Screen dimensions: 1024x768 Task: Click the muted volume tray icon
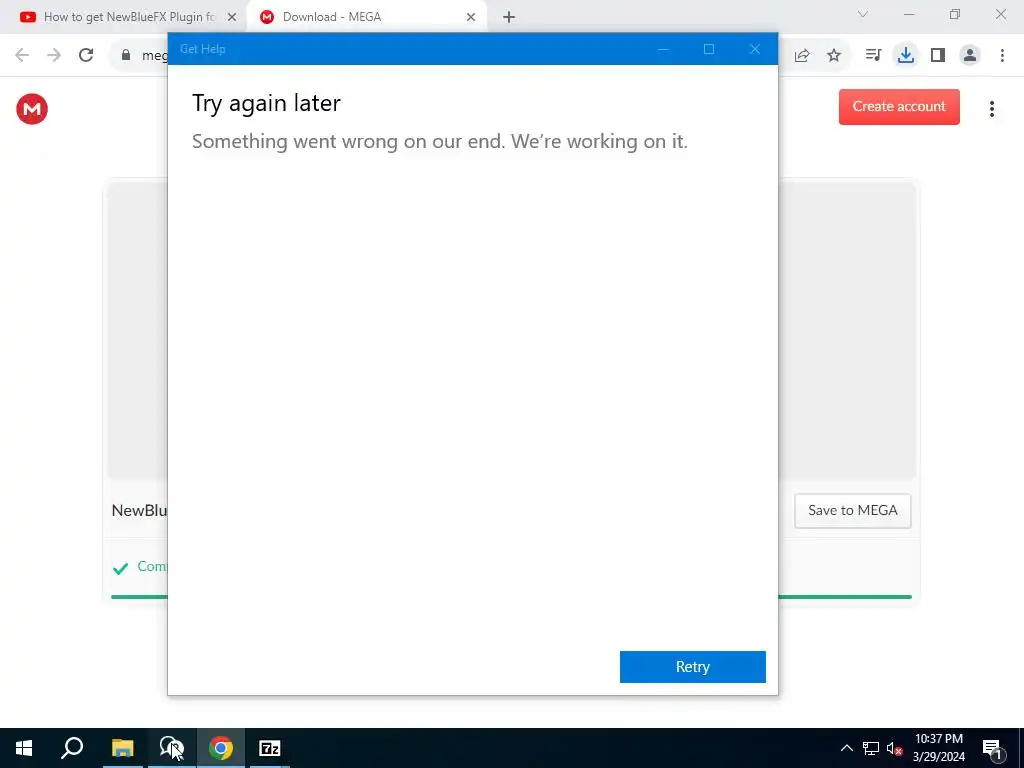(x=894, y=748)
